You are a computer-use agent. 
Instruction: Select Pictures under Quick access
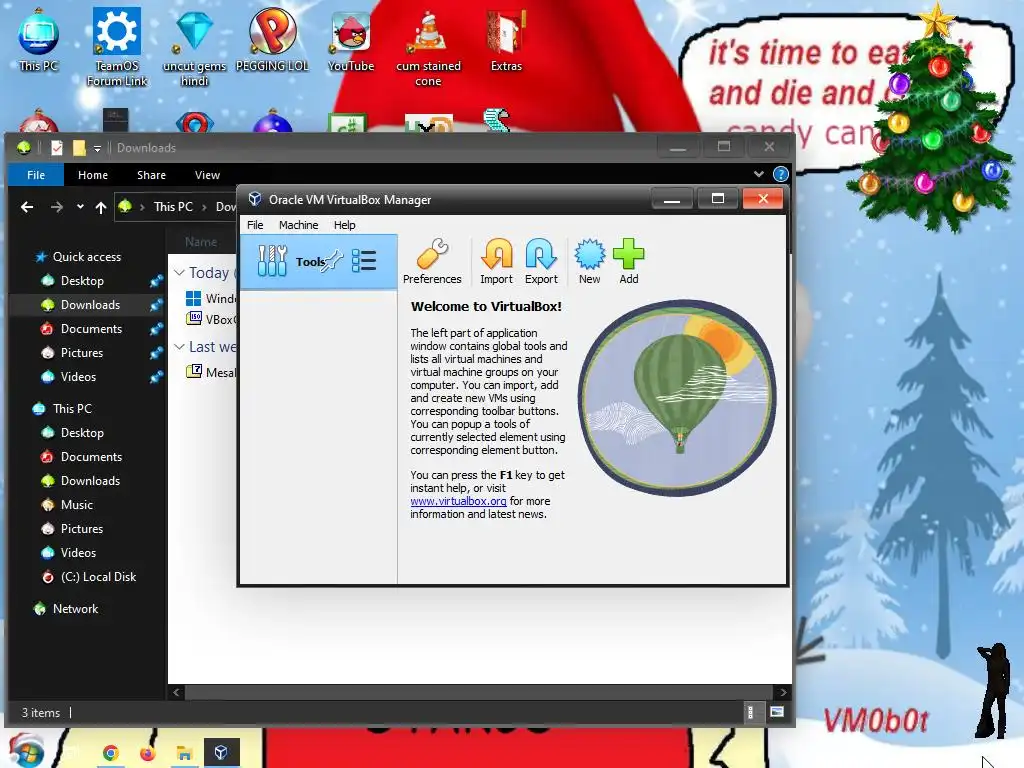click(x=81, y=353)
